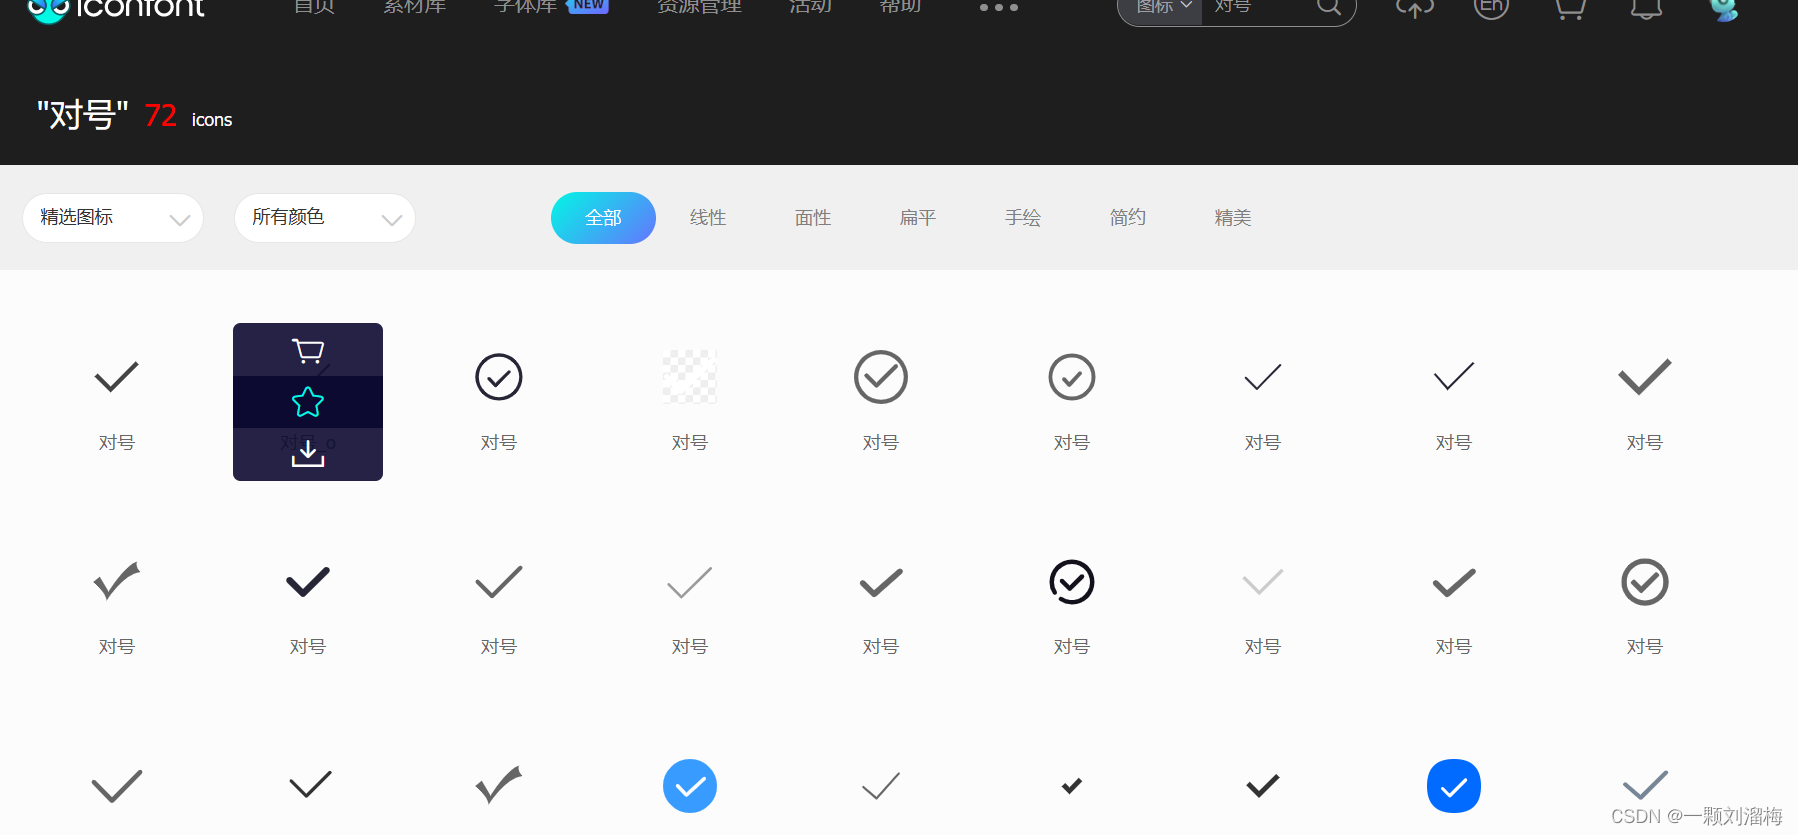Viewport: 1798px width, 835px height.
Task: Click the upload cloud icon
Action: pos(1414,8)
